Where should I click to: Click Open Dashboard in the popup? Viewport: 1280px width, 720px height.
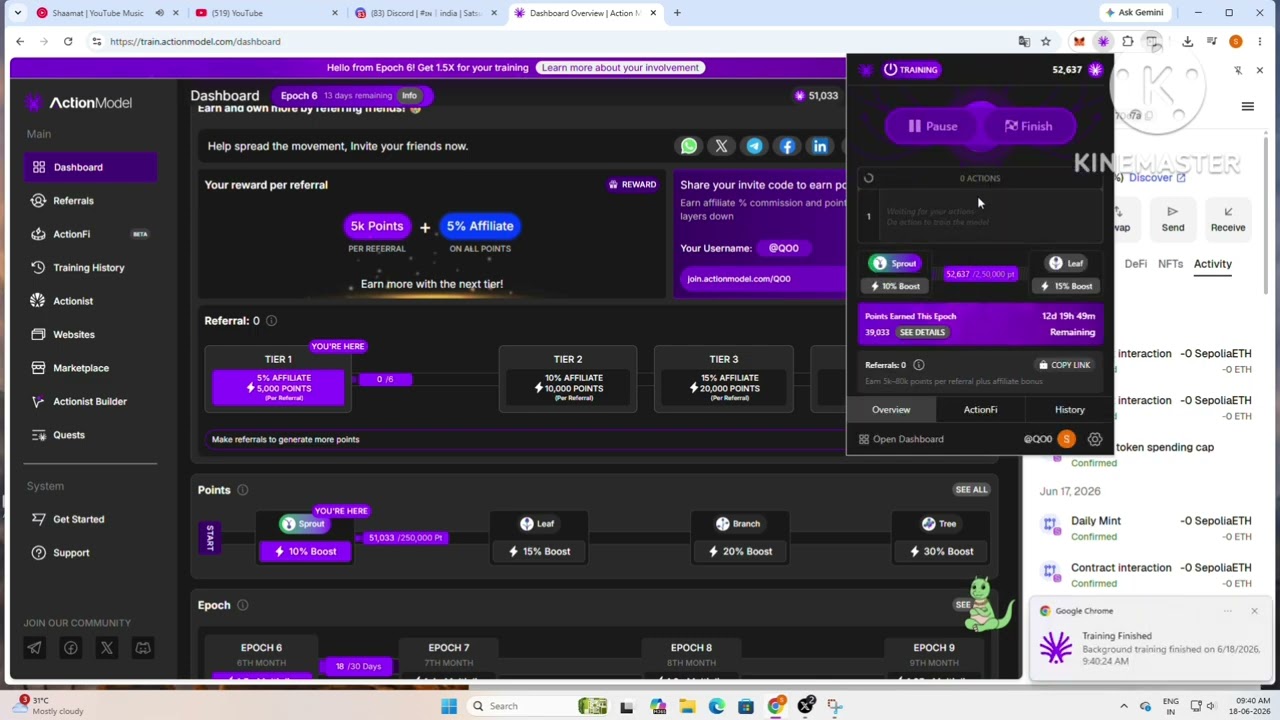click(x=901, y=439)
